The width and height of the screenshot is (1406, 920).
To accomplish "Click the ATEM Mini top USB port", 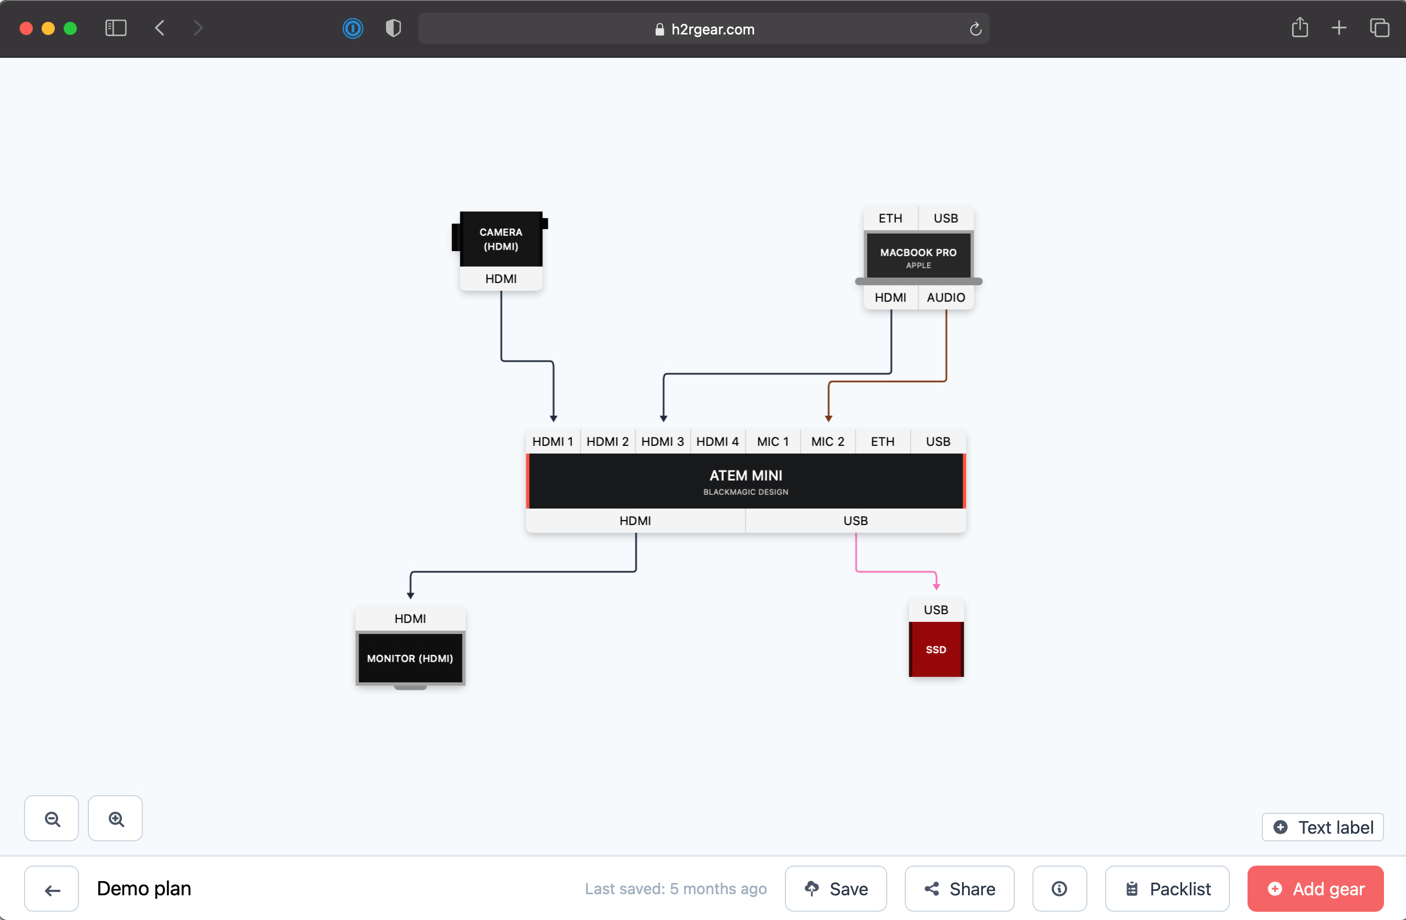I will 938,441.
